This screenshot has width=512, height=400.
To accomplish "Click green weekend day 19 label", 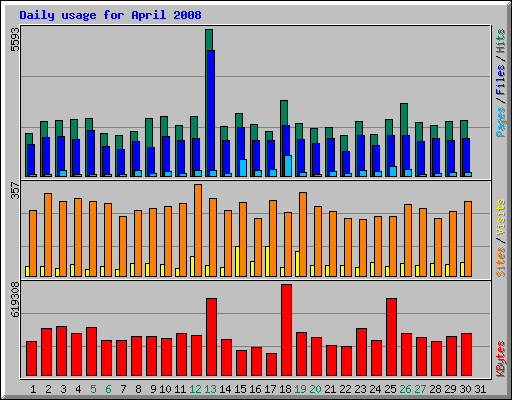I will pyautogui.click(x=300, y=389).
